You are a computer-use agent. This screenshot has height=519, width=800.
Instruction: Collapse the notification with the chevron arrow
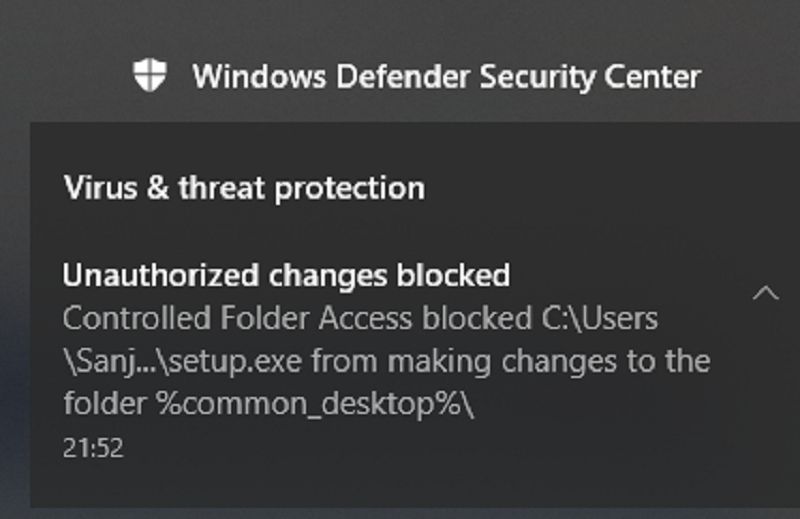point(765,293)
